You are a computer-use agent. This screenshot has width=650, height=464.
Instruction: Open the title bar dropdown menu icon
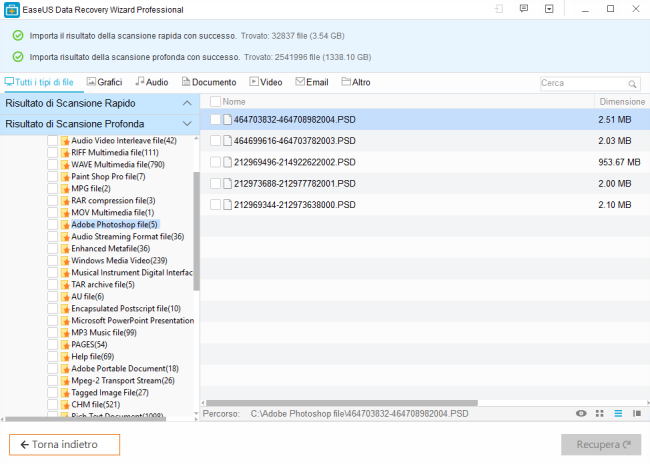(x=549, y=9)
